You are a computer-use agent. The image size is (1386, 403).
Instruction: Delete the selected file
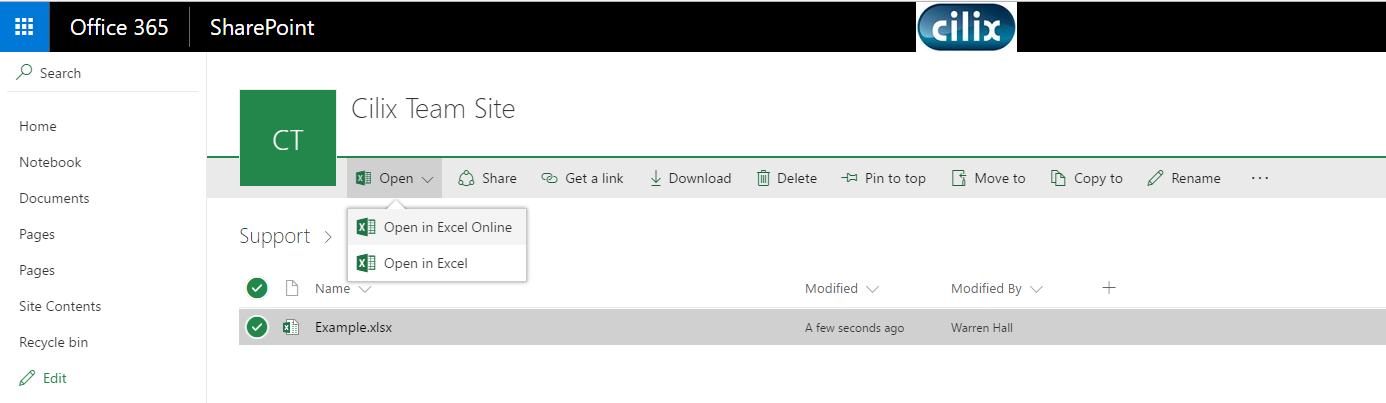pos(786,178)
